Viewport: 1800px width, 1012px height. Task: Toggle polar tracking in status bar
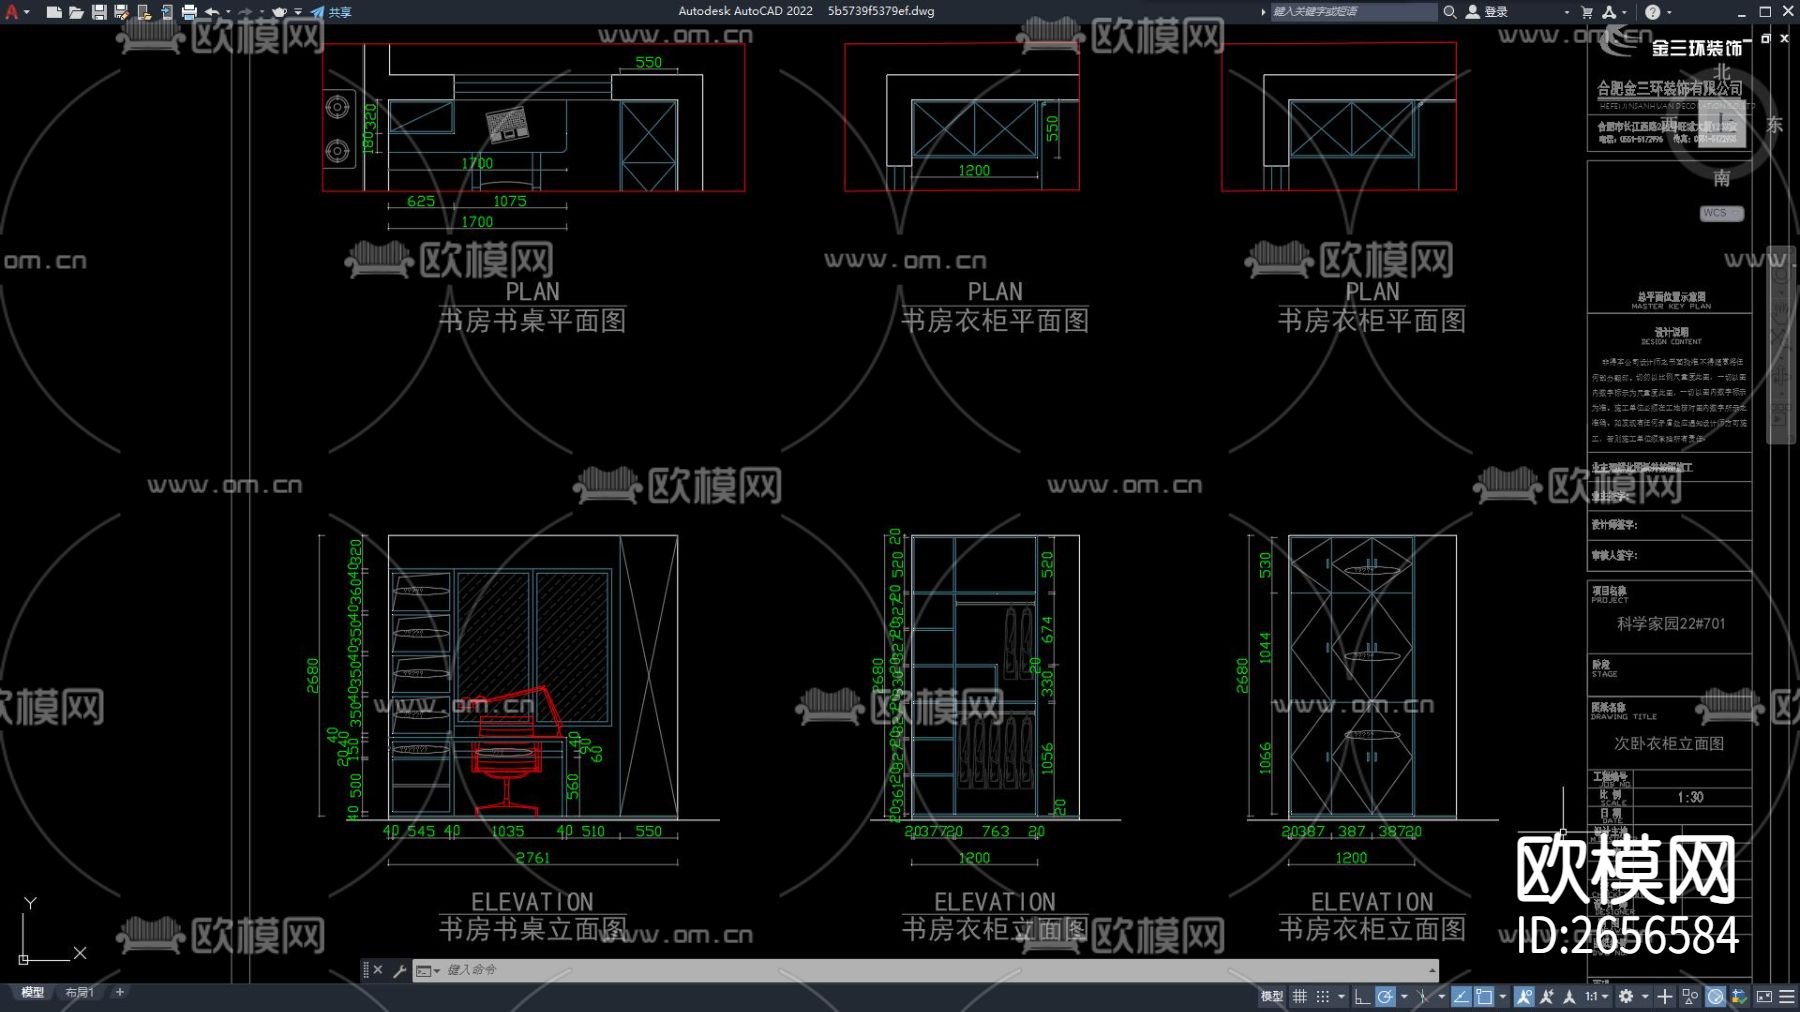(x=1385, y=996)
